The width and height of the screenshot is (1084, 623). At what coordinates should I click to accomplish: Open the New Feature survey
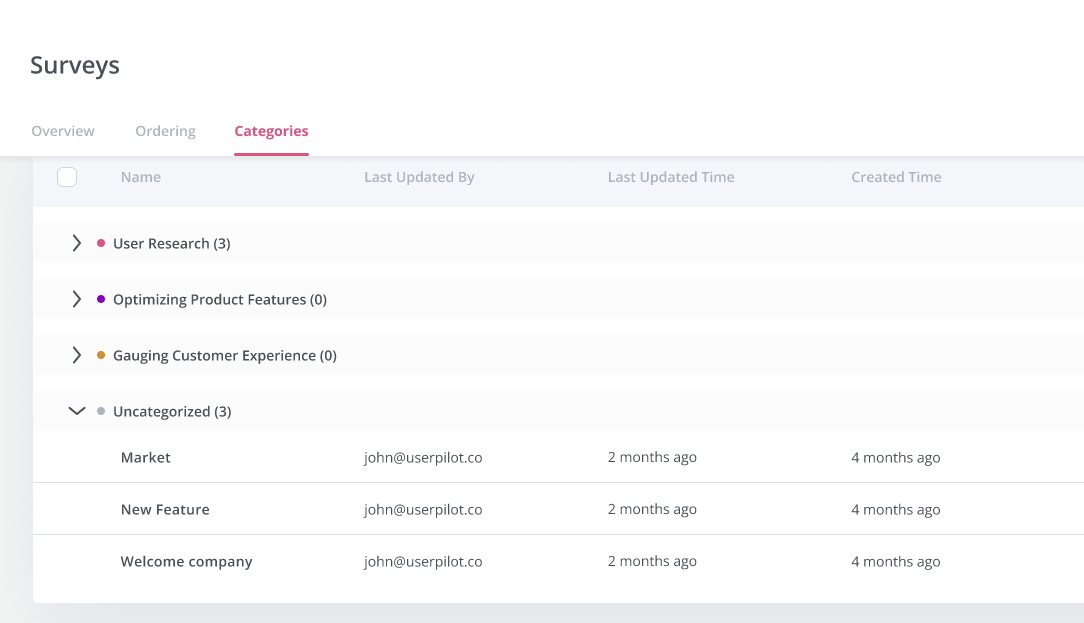[165, 510]
